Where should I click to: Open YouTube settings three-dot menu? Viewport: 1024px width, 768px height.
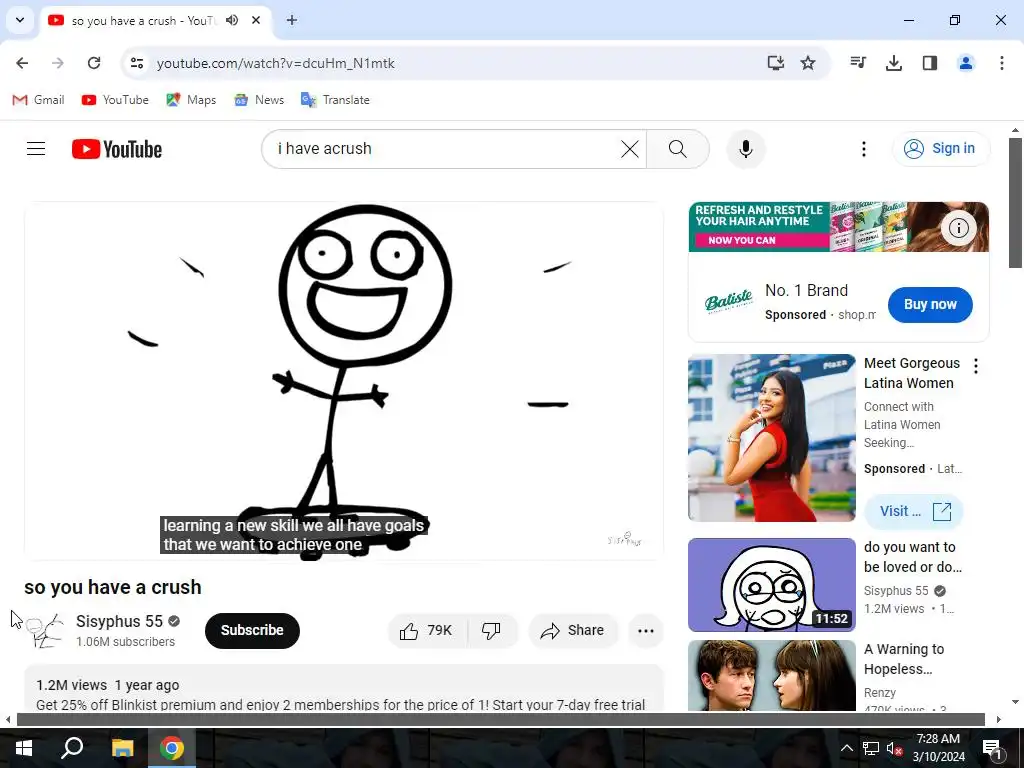click(x=863, y=149)
